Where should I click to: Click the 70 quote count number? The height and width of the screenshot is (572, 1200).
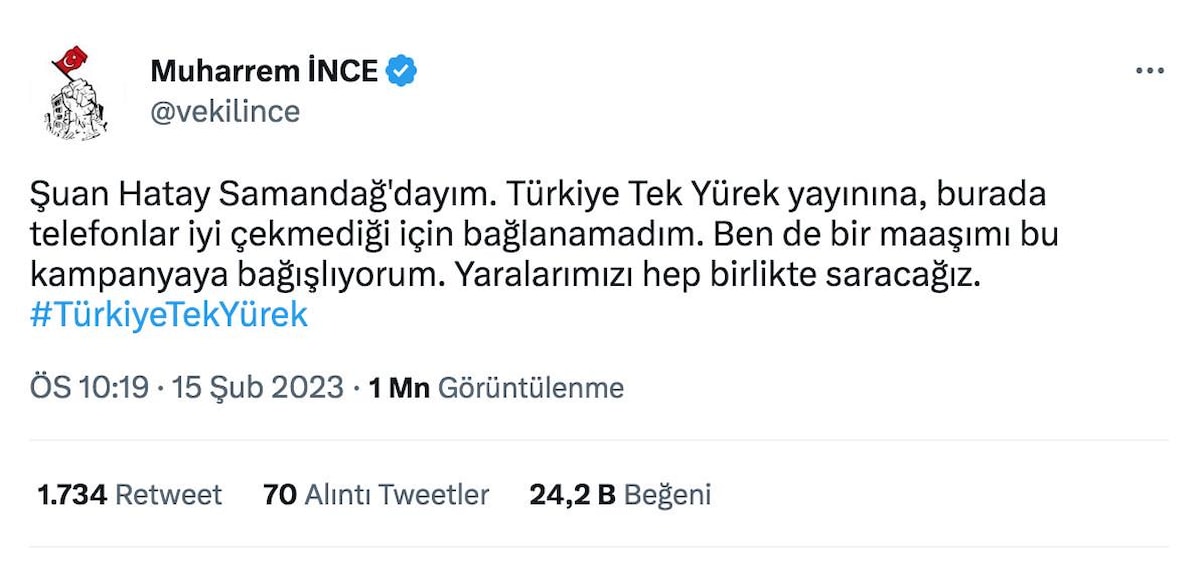pyautogui.click(x=280, y=494)
